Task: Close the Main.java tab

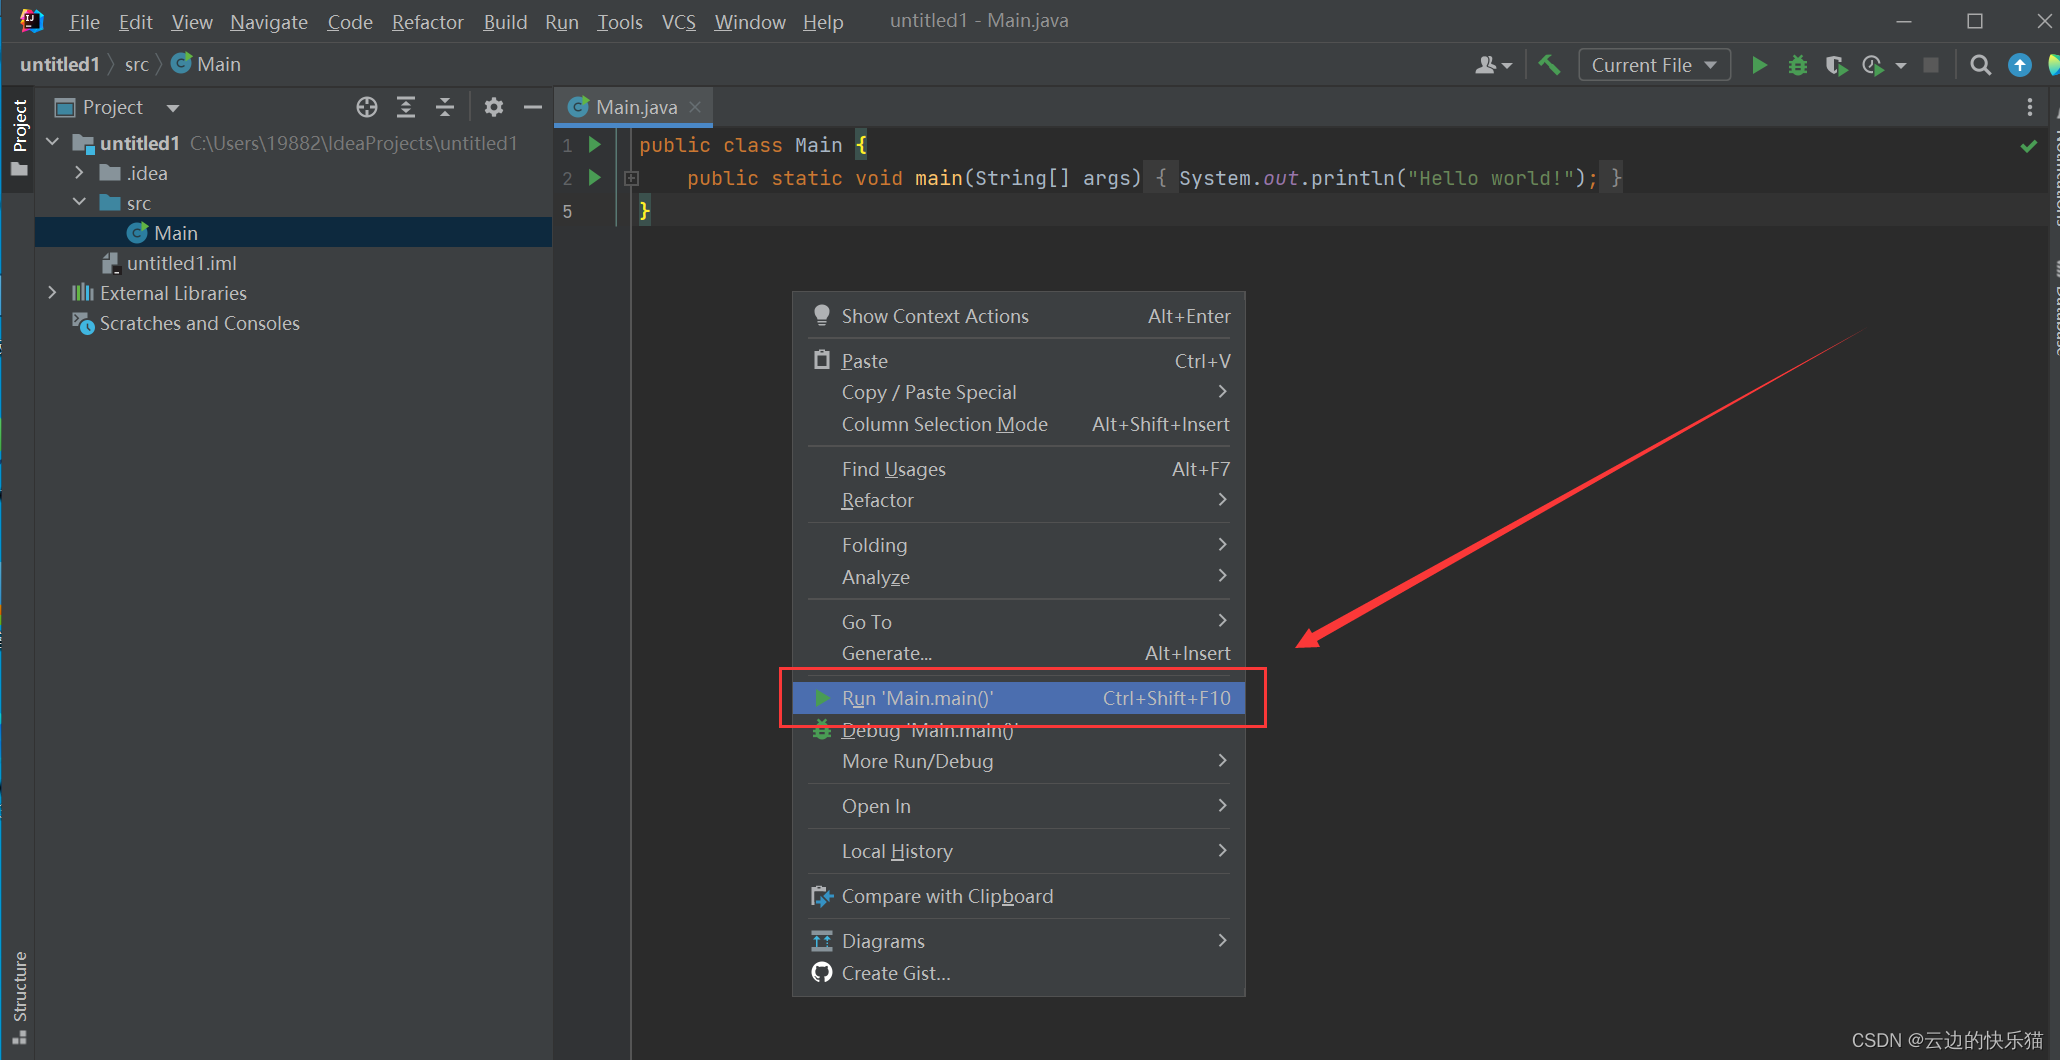Action: coord(695,107)
